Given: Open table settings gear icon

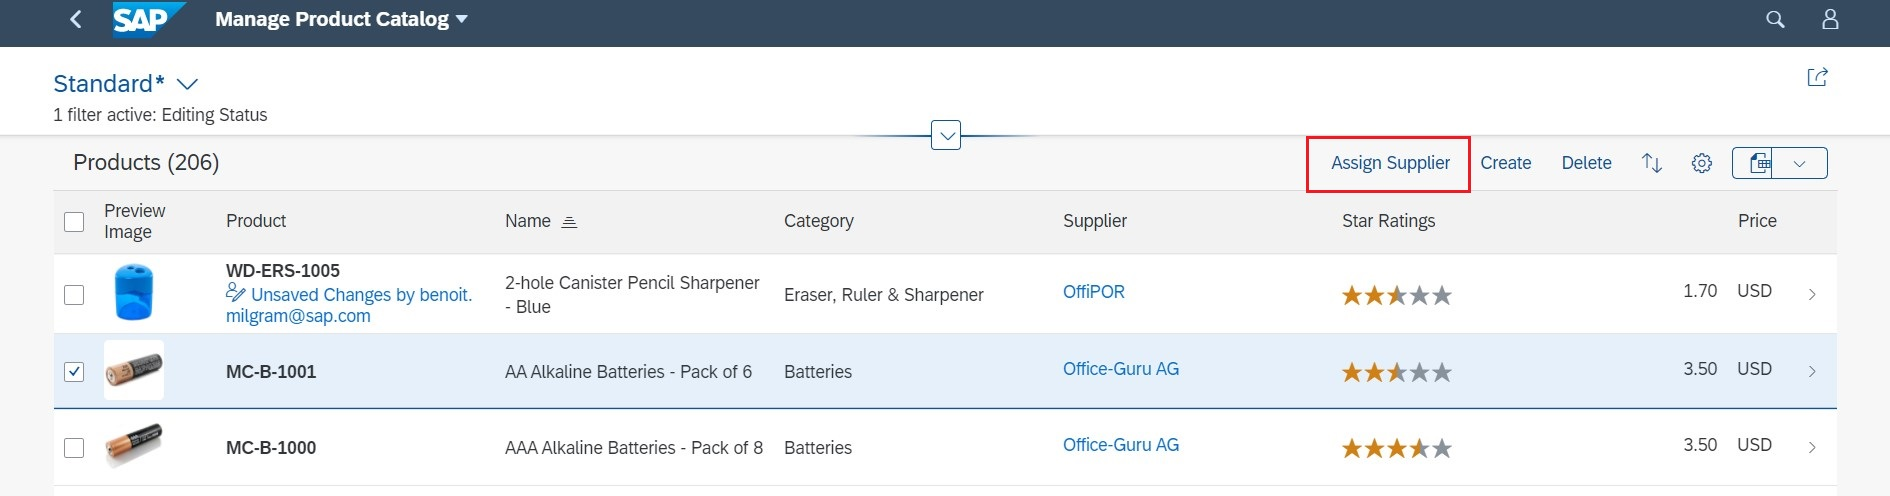Looking at the screenshot, I should [1702, 163].
